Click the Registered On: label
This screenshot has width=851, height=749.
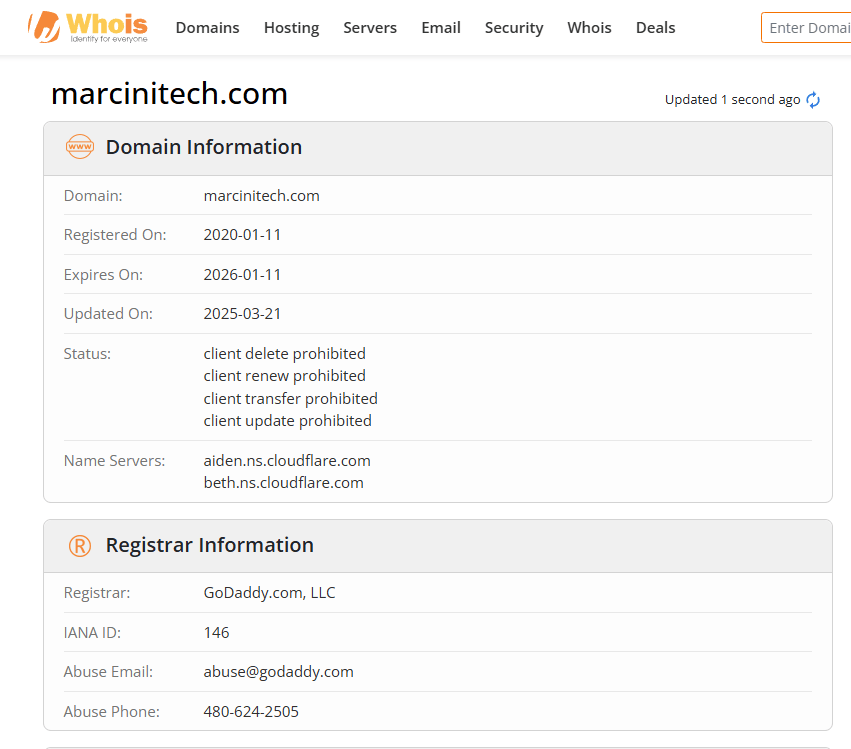pos(115,235)
